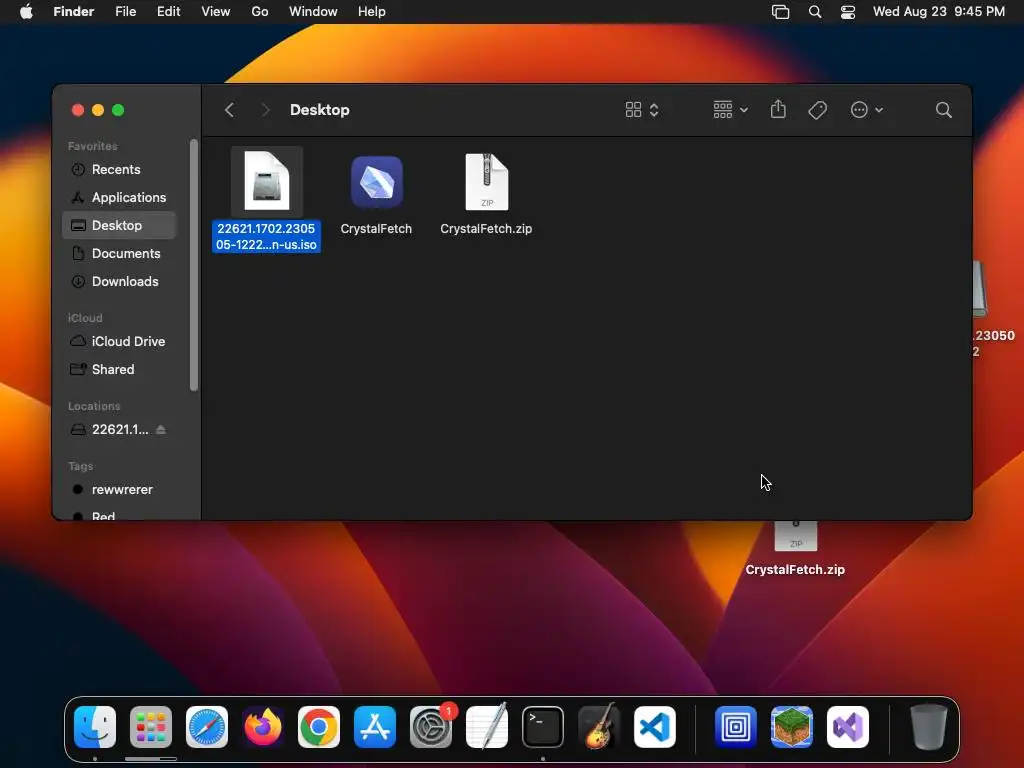Select the 22621.1702 ISO file icon

coord(266,181)
